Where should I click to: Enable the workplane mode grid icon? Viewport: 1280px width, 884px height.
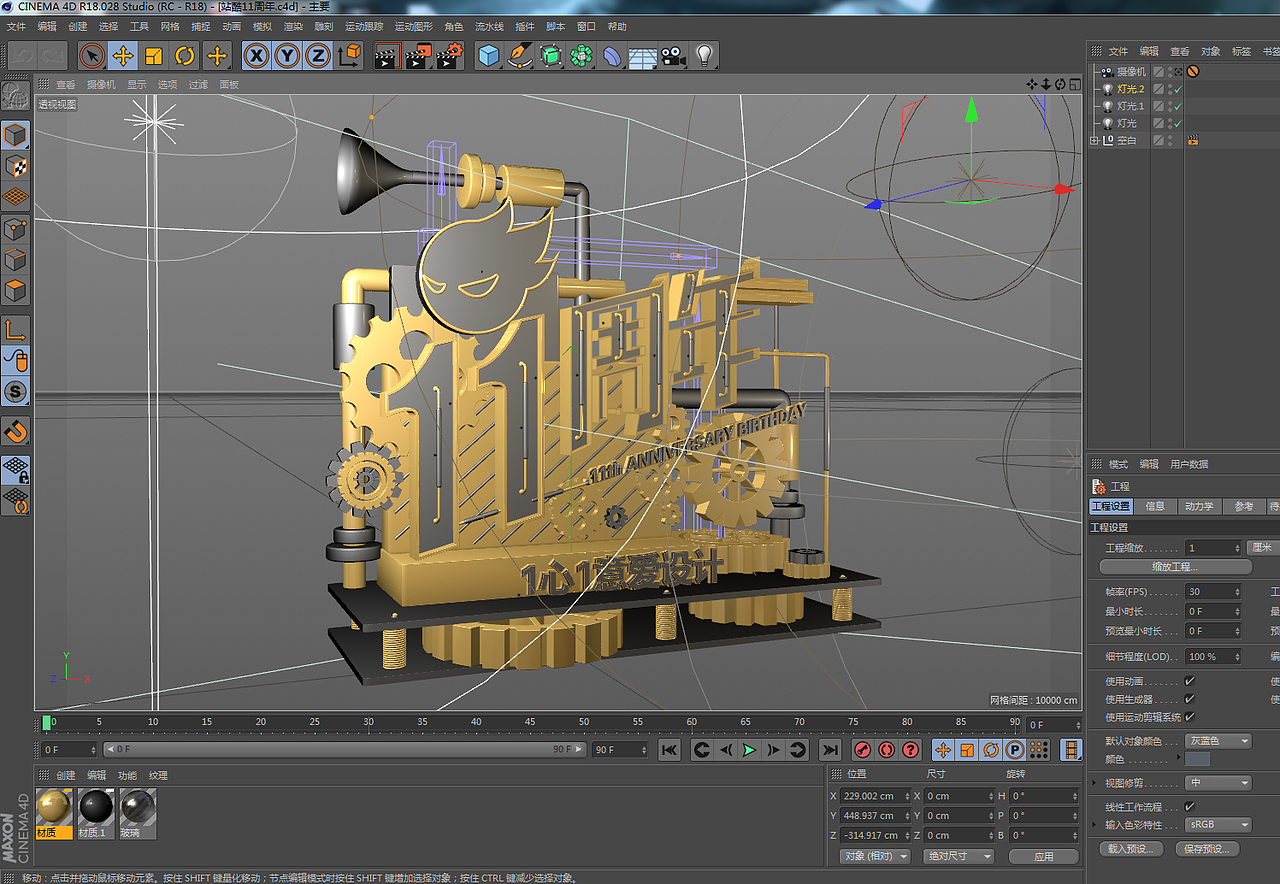pos(15,197)
